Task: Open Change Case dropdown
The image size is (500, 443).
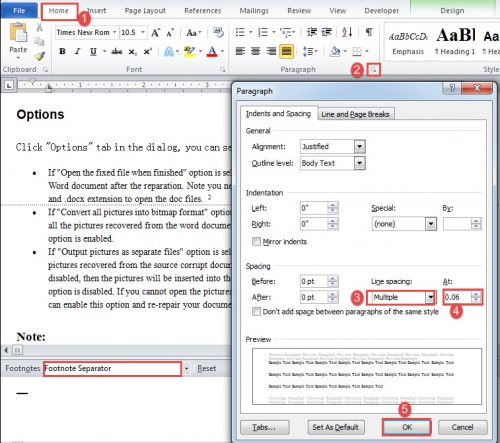Action: click(x=194, y=33)
